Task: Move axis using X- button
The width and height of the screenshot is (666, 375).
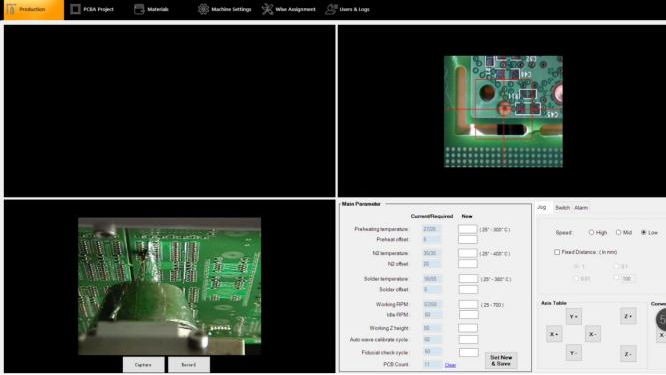Action: (593, 334)
